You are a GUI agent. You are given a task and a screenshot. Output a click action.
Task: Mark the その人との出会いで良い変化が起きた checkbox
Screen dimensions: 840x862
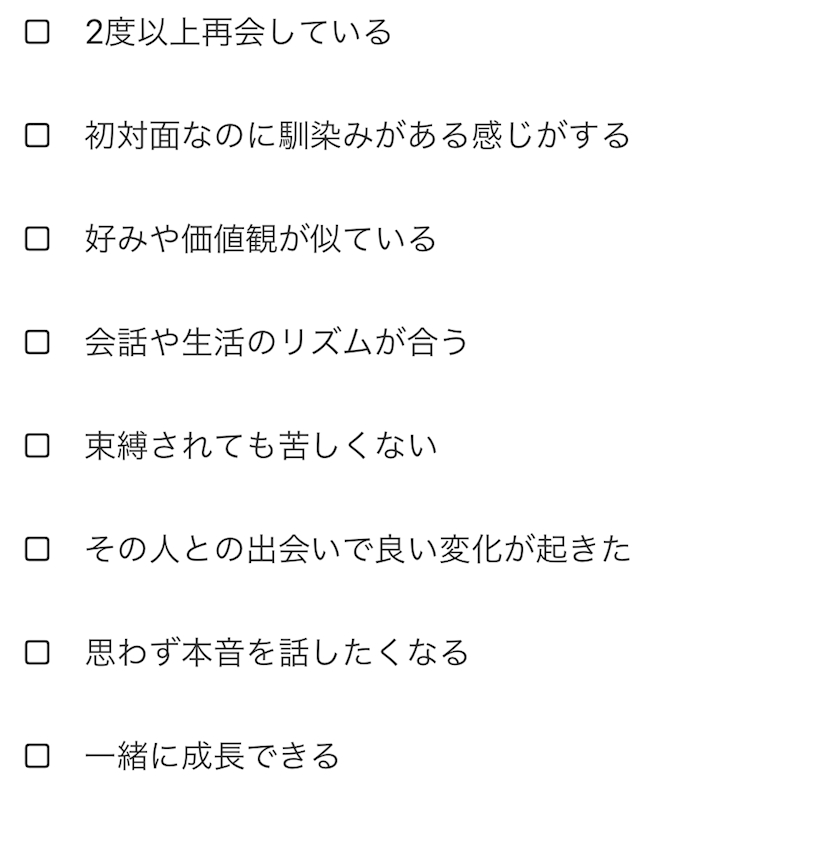37,549
